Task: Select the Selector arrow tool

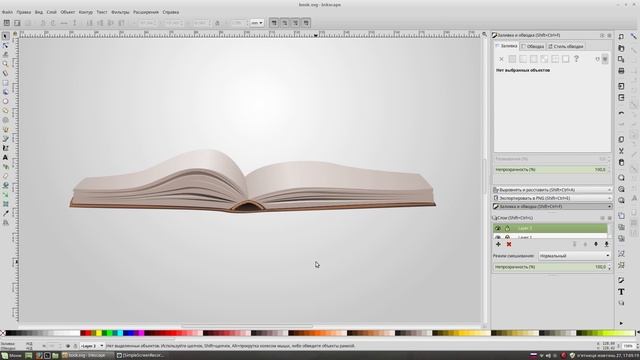Action: 5,36
